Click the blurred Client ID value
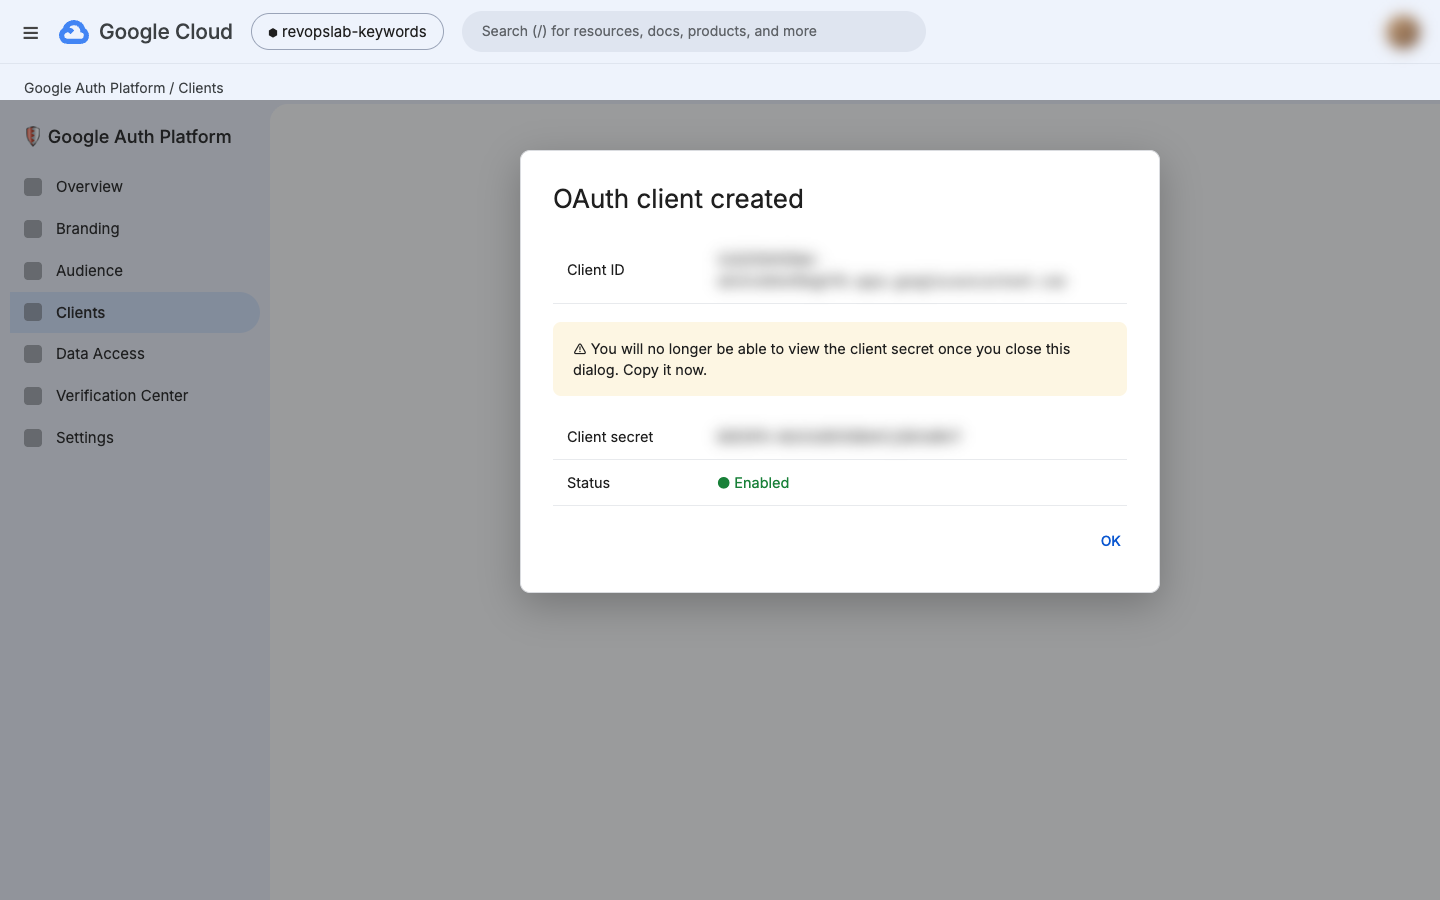 point(892,270)
